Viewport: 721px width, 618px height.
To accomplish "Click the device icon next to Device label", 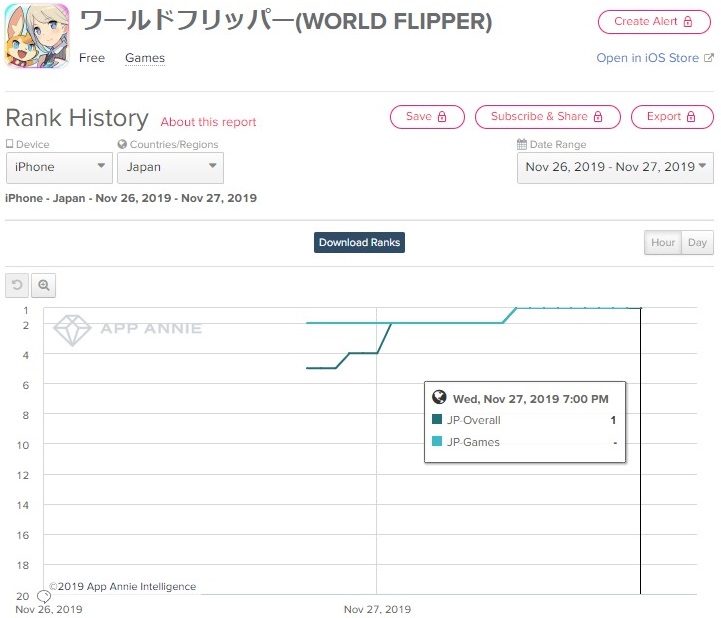I will 9,144.
